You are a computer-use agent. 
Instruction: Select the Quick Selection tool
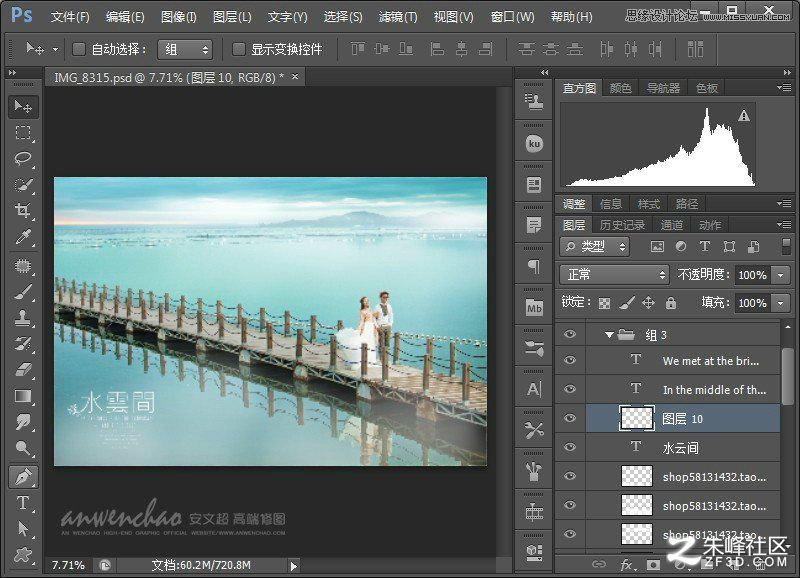click(23, 185)
